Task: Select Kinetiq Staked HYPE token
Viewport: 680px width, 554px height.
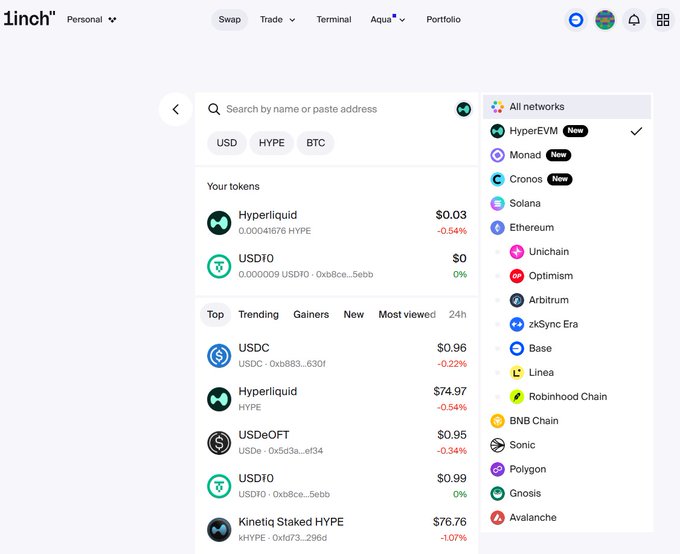Action: click(337, 529)
